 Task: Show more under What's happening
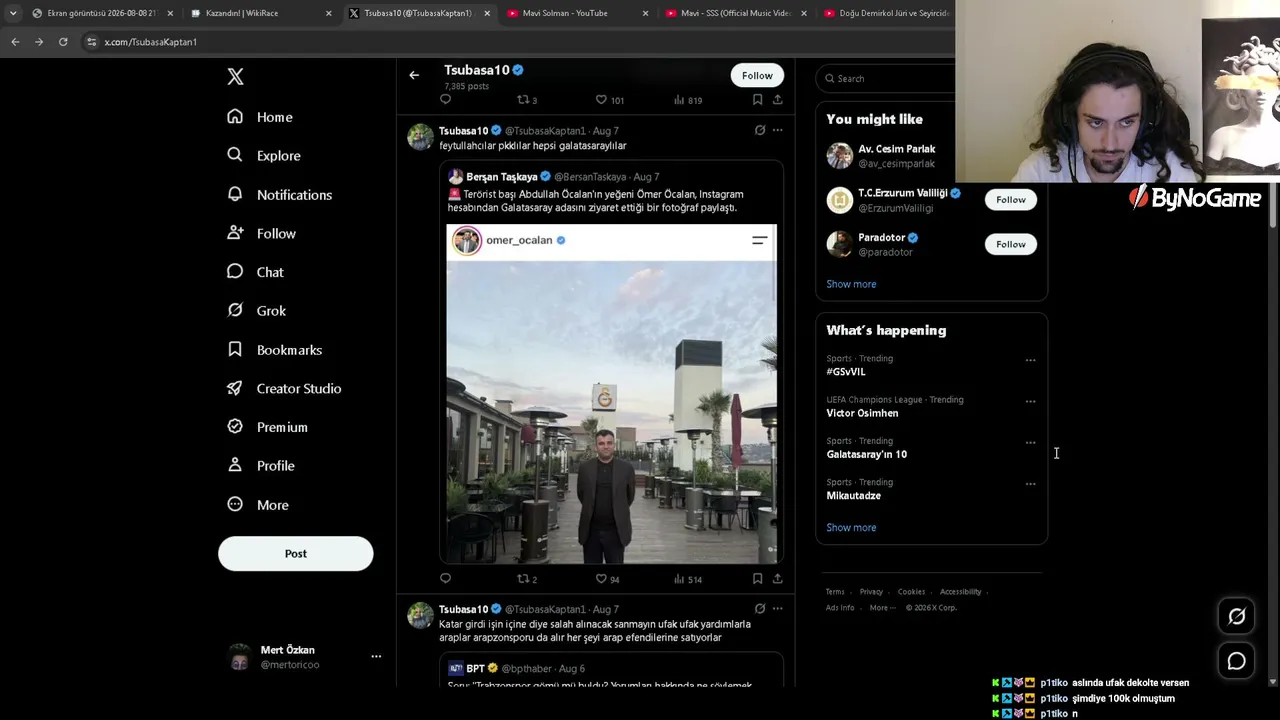pos(851,528)
